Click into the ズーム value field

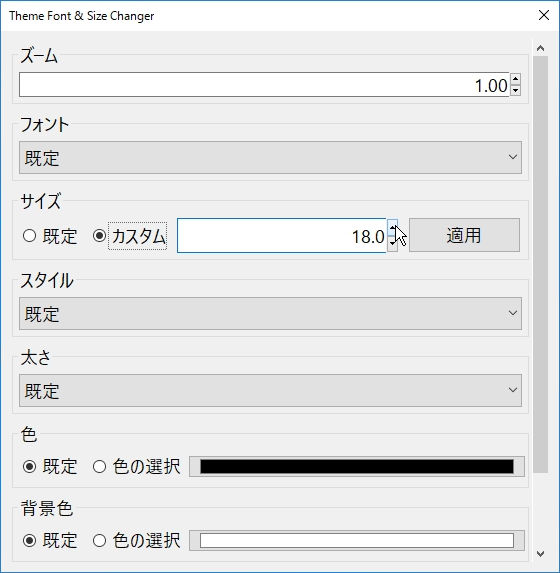pyautogui.click(x=265, y=85)
